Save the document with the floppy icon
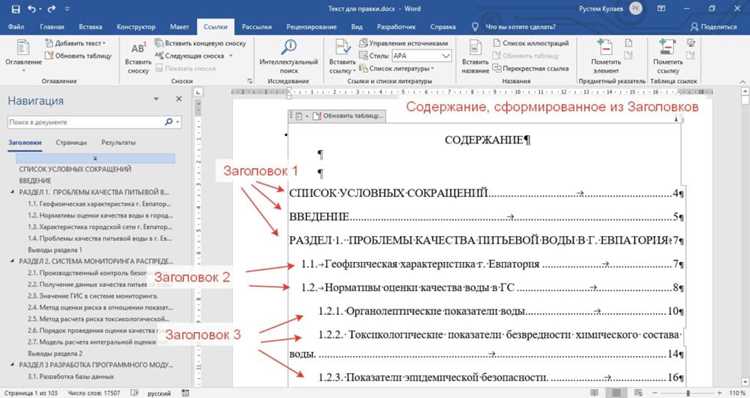The width and height of the screenshot is (750, 398). pyautogui.click(x=15, y=9)
